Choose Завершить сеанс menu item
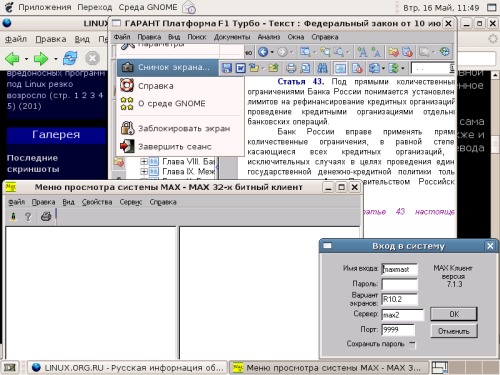The height and width of the screenshot is (375, 500). (x=180, y=147)
